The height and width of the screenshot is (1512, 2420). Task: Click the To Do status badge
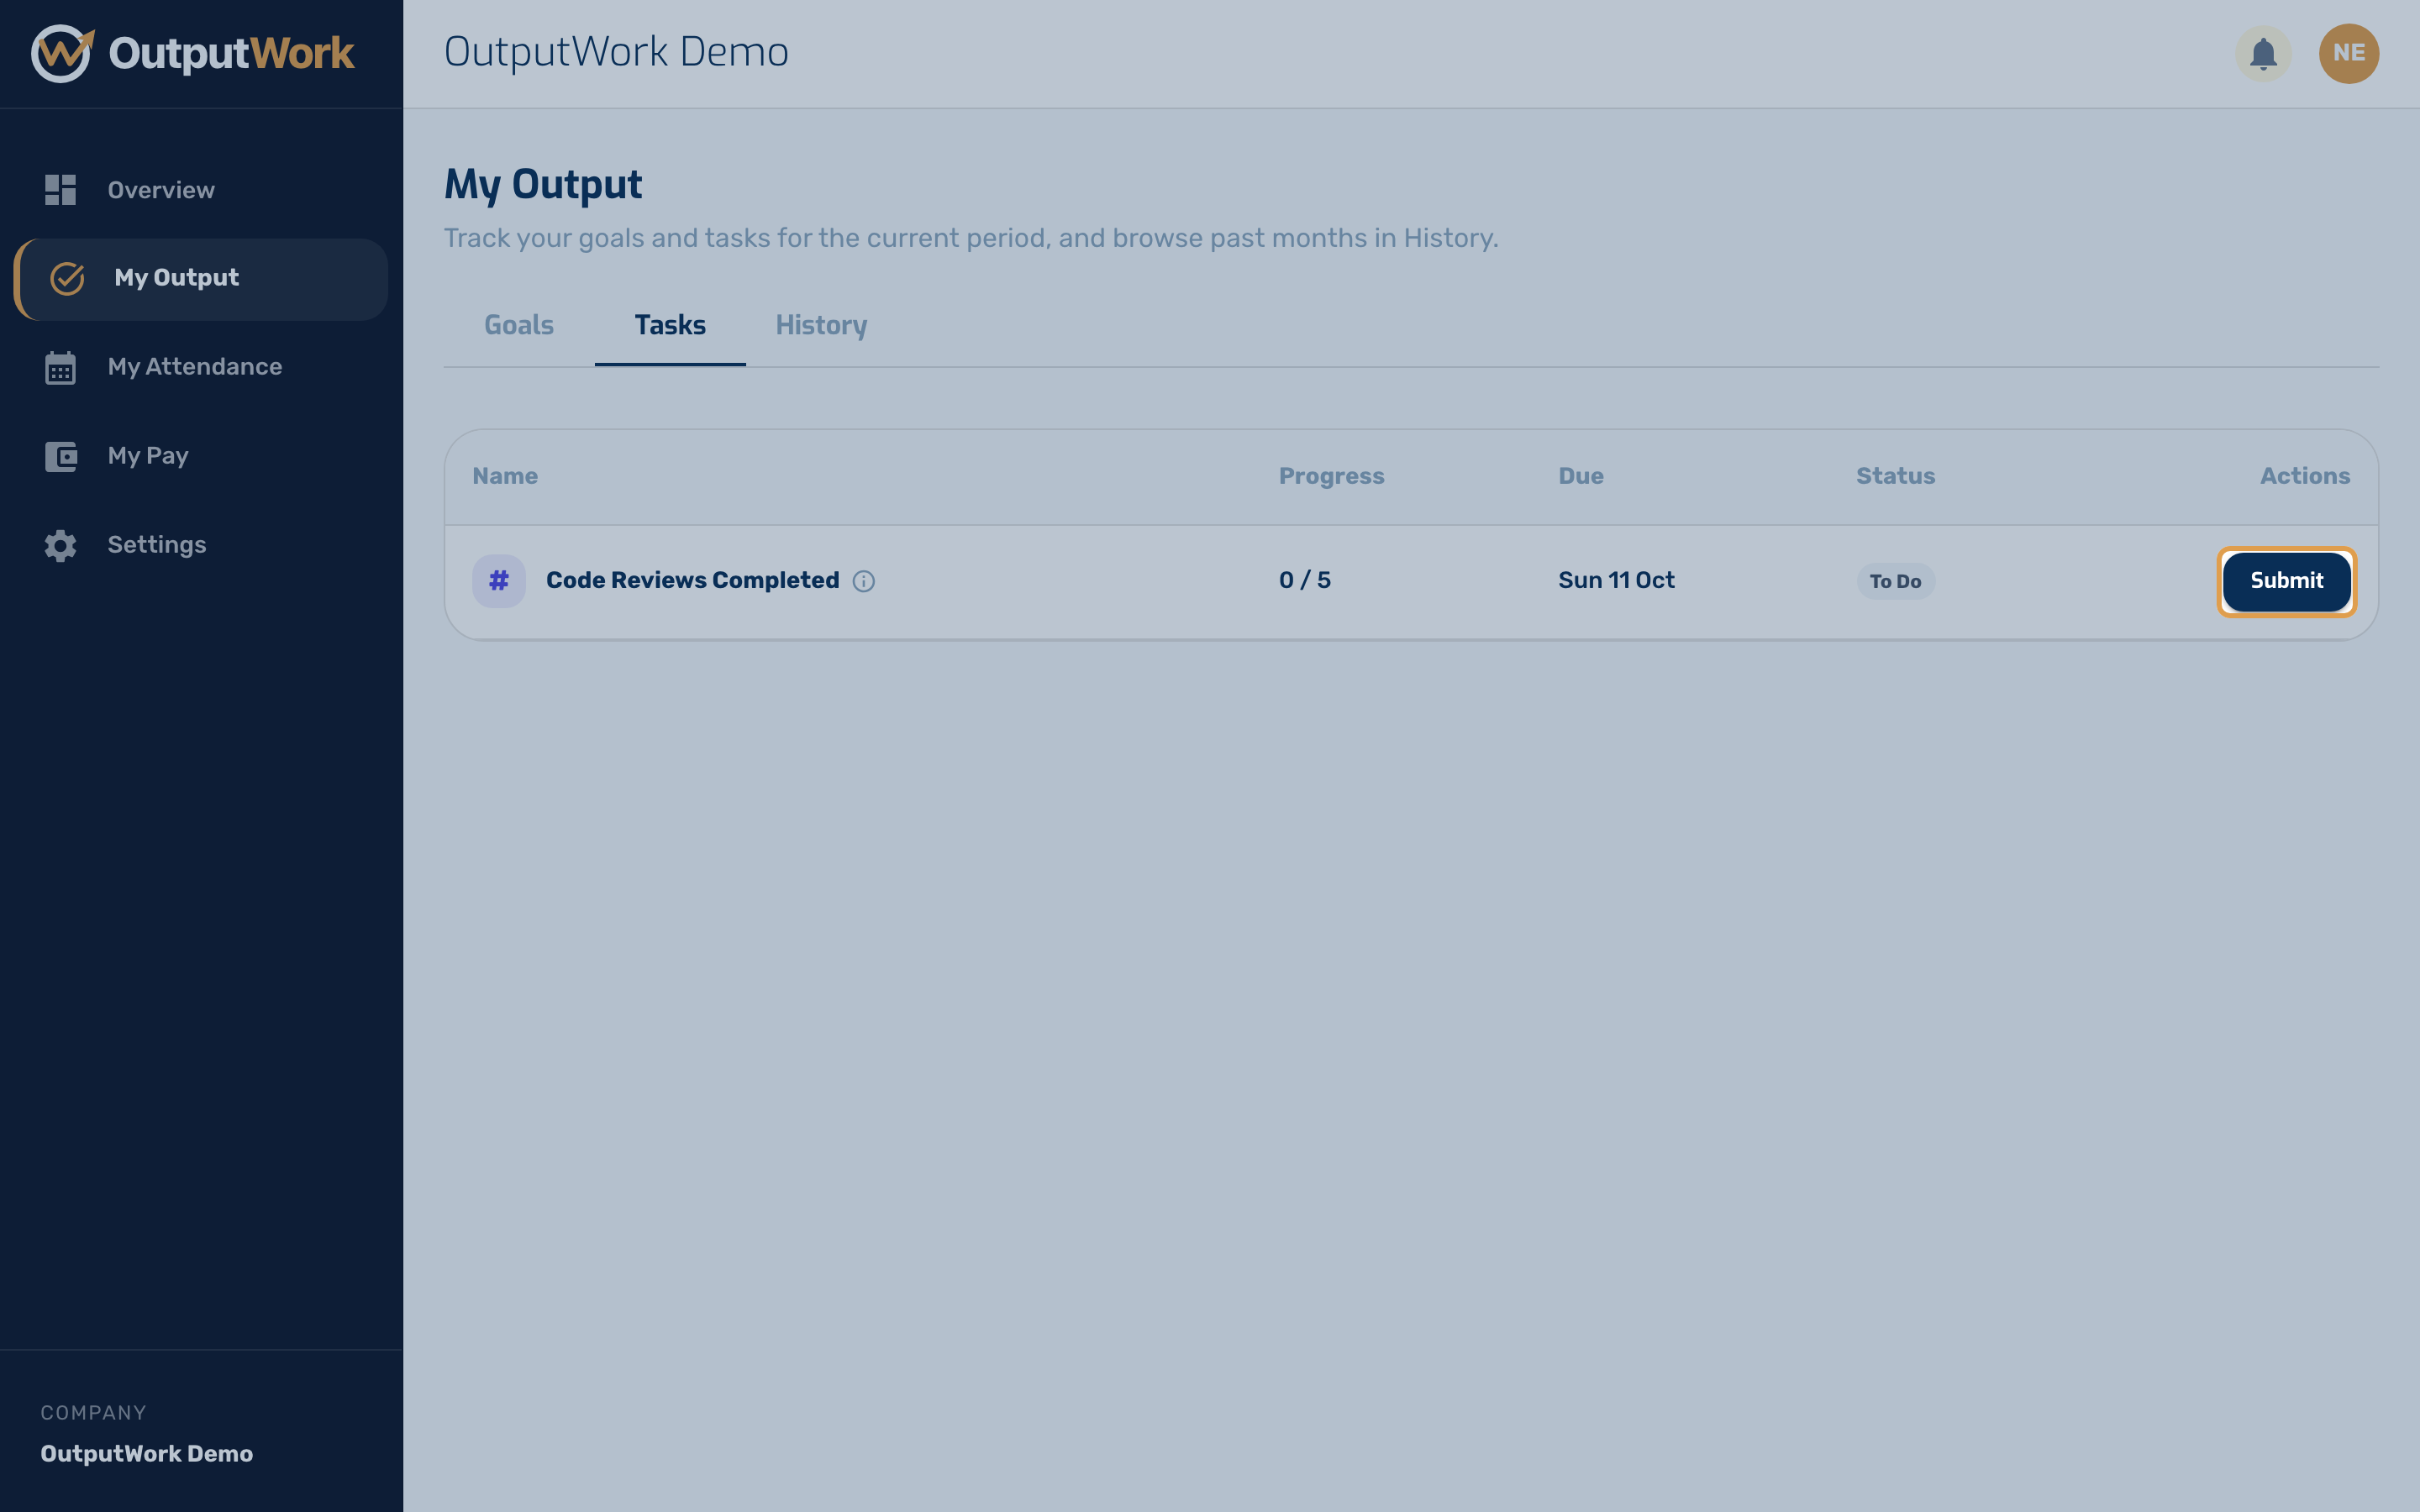1895,581
